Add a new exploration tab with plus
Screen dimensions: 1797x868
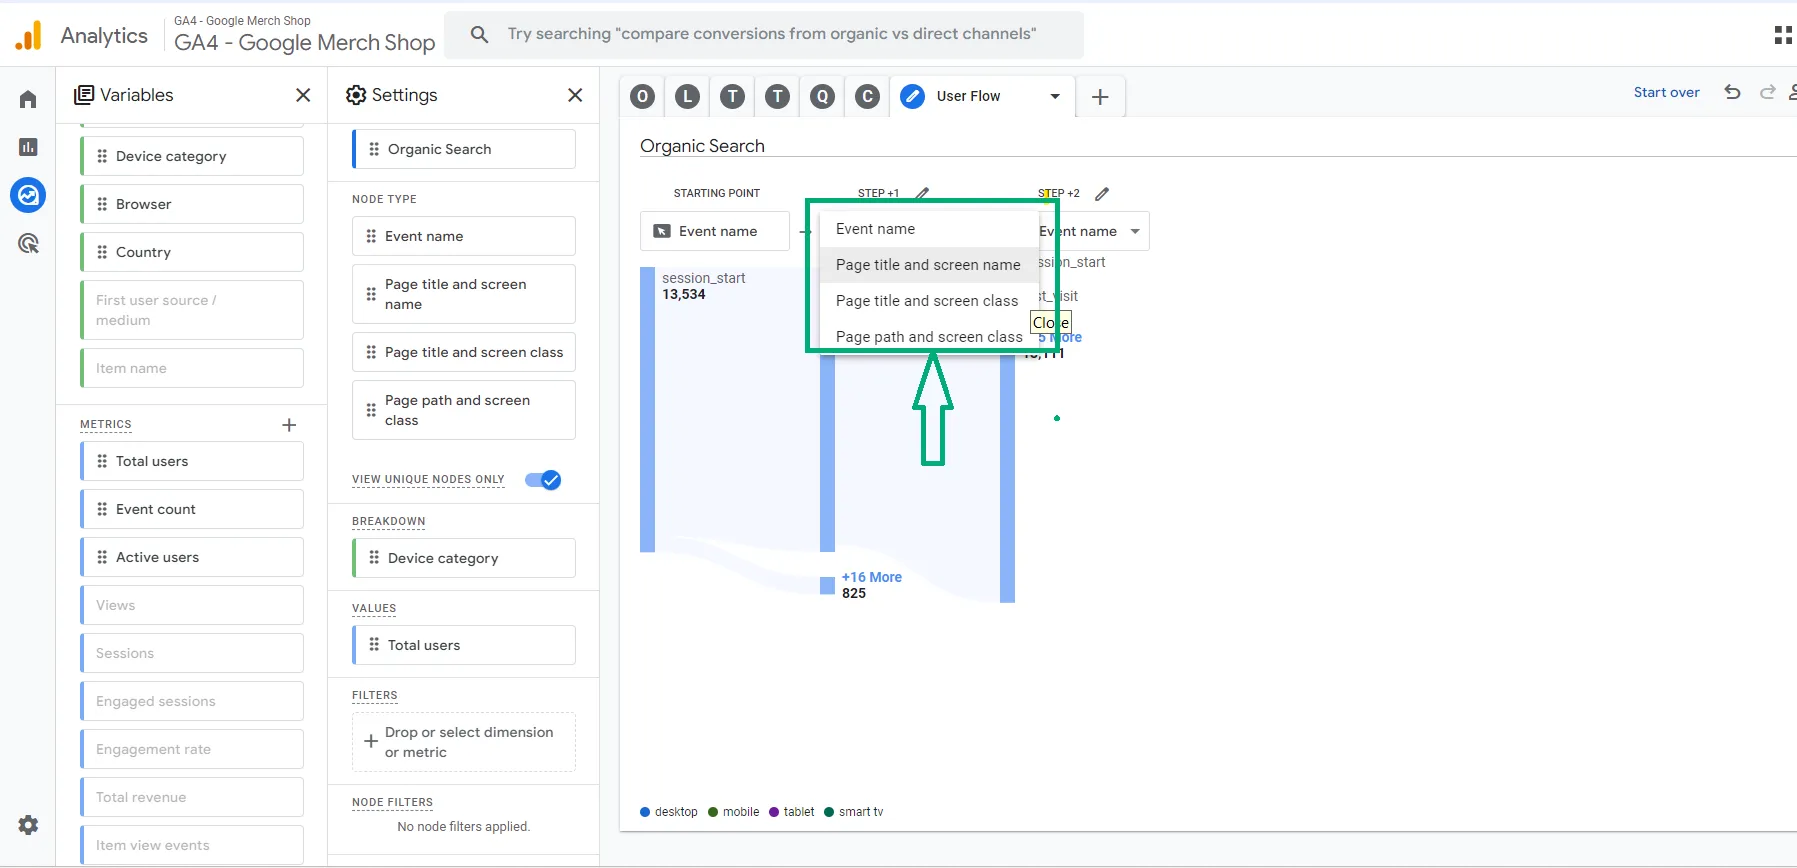point(1100,97)
